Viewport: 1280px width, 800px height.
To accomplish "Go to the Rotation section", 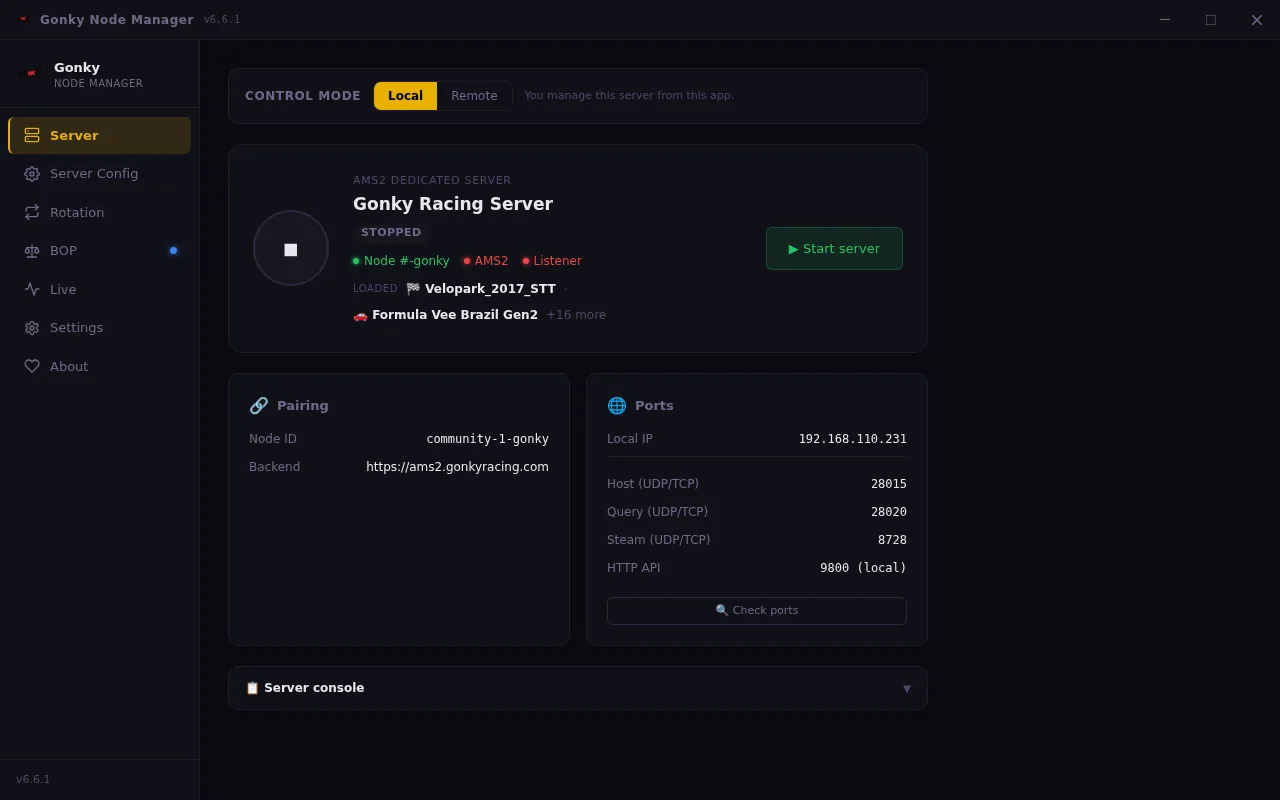I will pos(99,212).
